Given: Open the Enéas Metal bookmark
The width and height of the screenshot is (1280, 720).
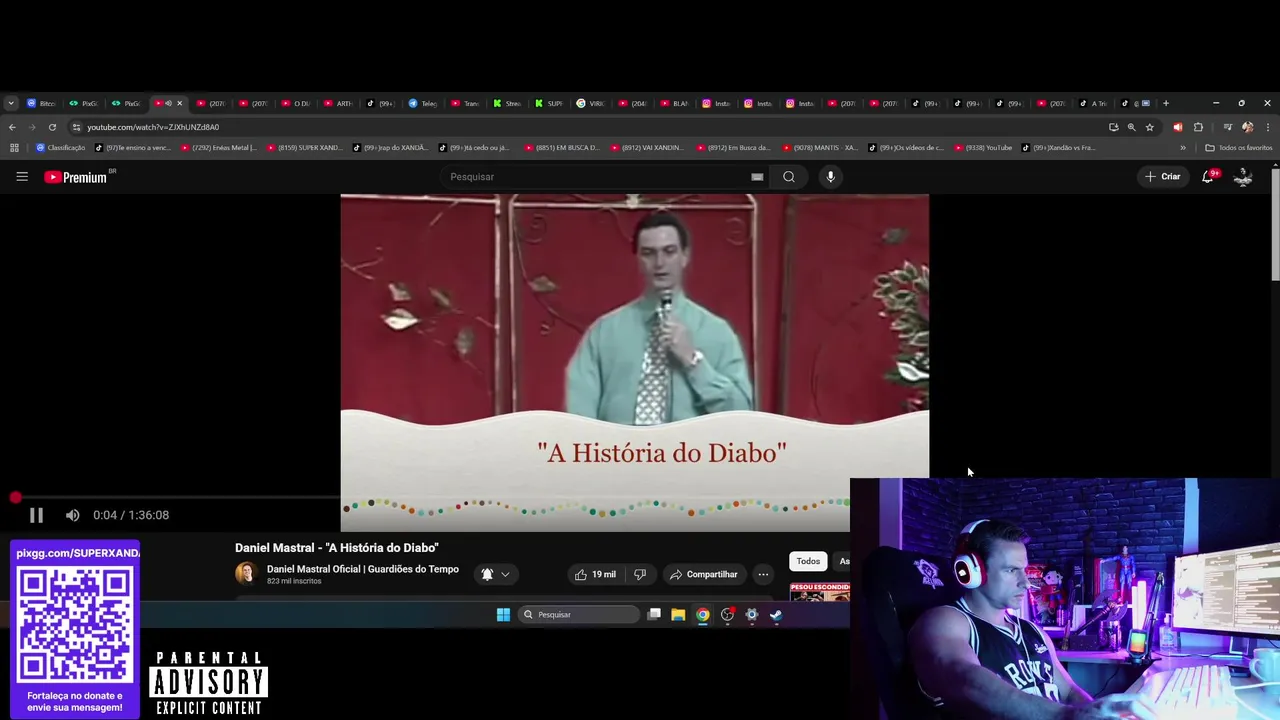Looking at the screenshot, I should pos(219,148).
